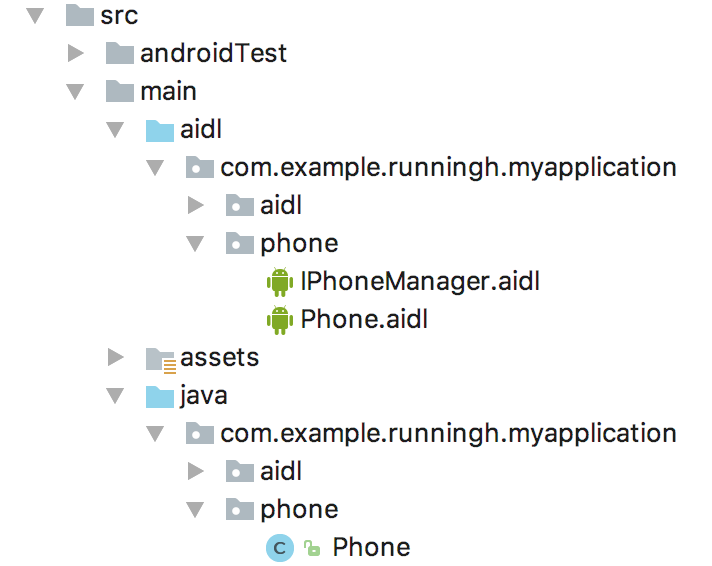Click the Android icon beside Phone.aidl
Image resolution: width=712 pixels, height=566 pixels.
tap(279, 320)
